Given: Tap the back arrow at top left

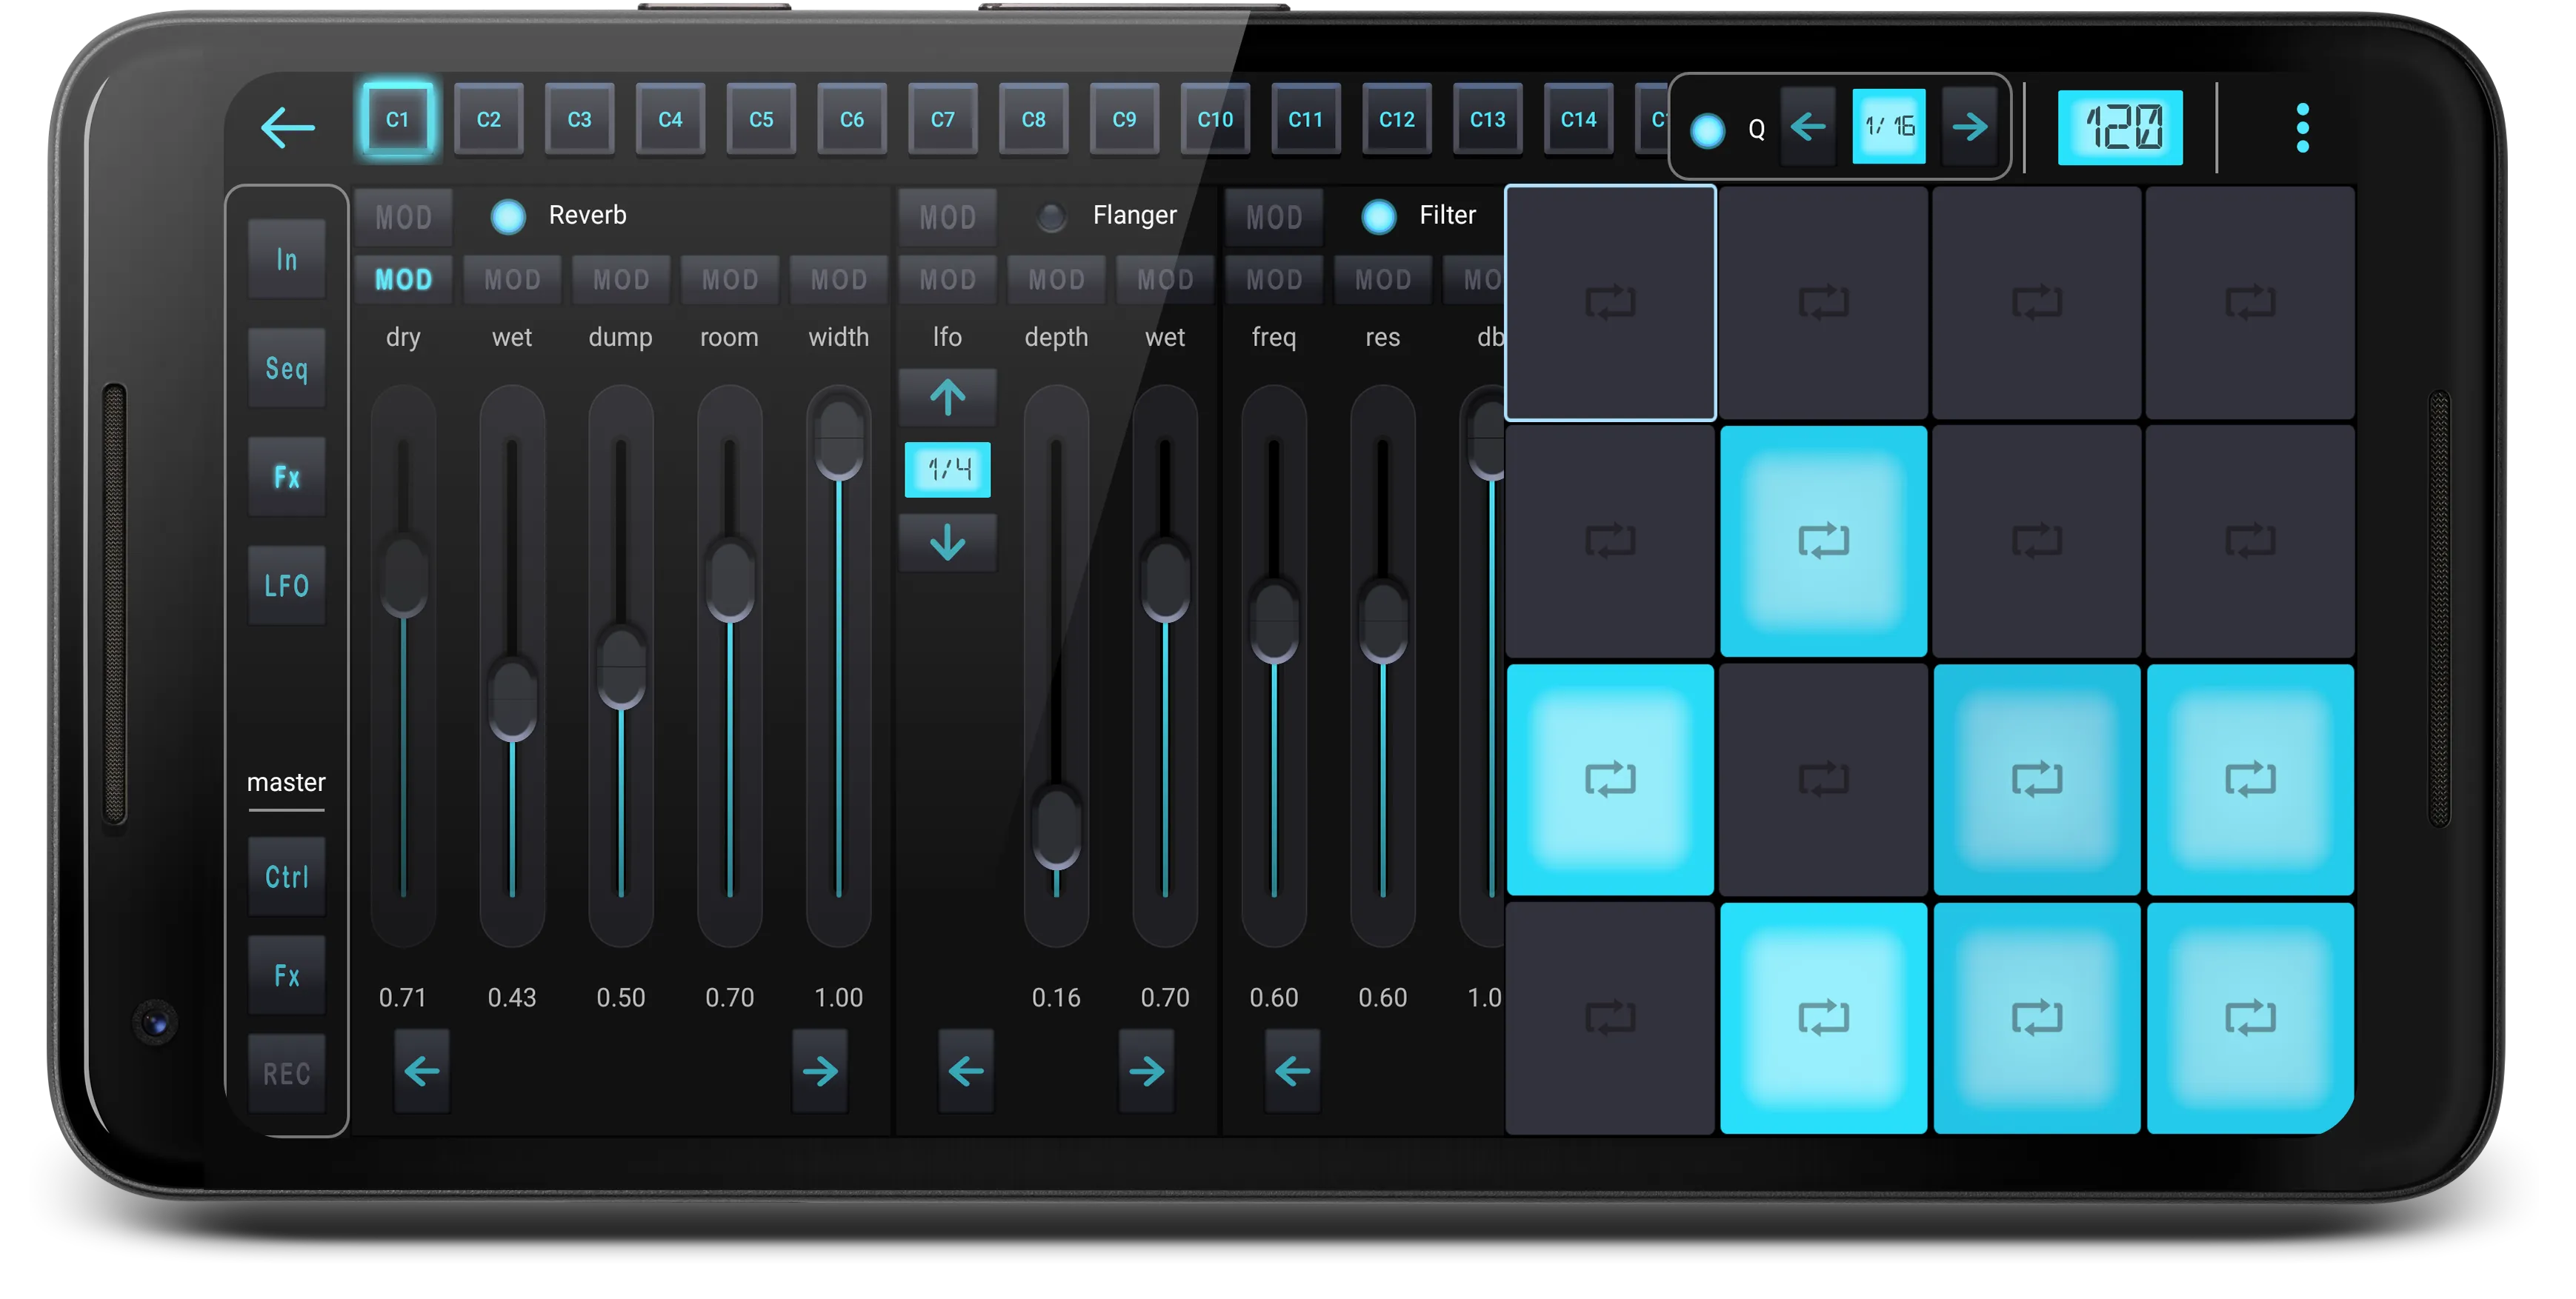Looking at the screenshot, I should click(287, 127).
